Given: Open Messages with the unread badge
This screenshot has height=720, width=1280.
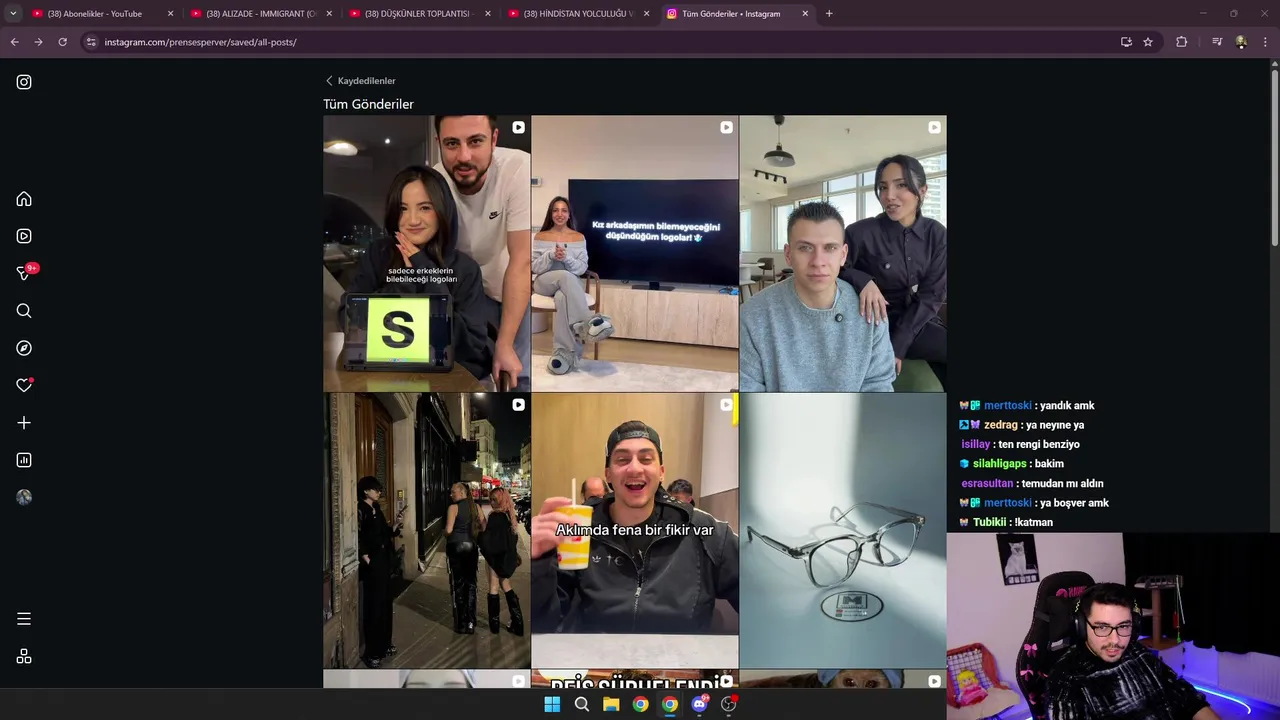Looking at the screenshot, I should pos(25,273).
